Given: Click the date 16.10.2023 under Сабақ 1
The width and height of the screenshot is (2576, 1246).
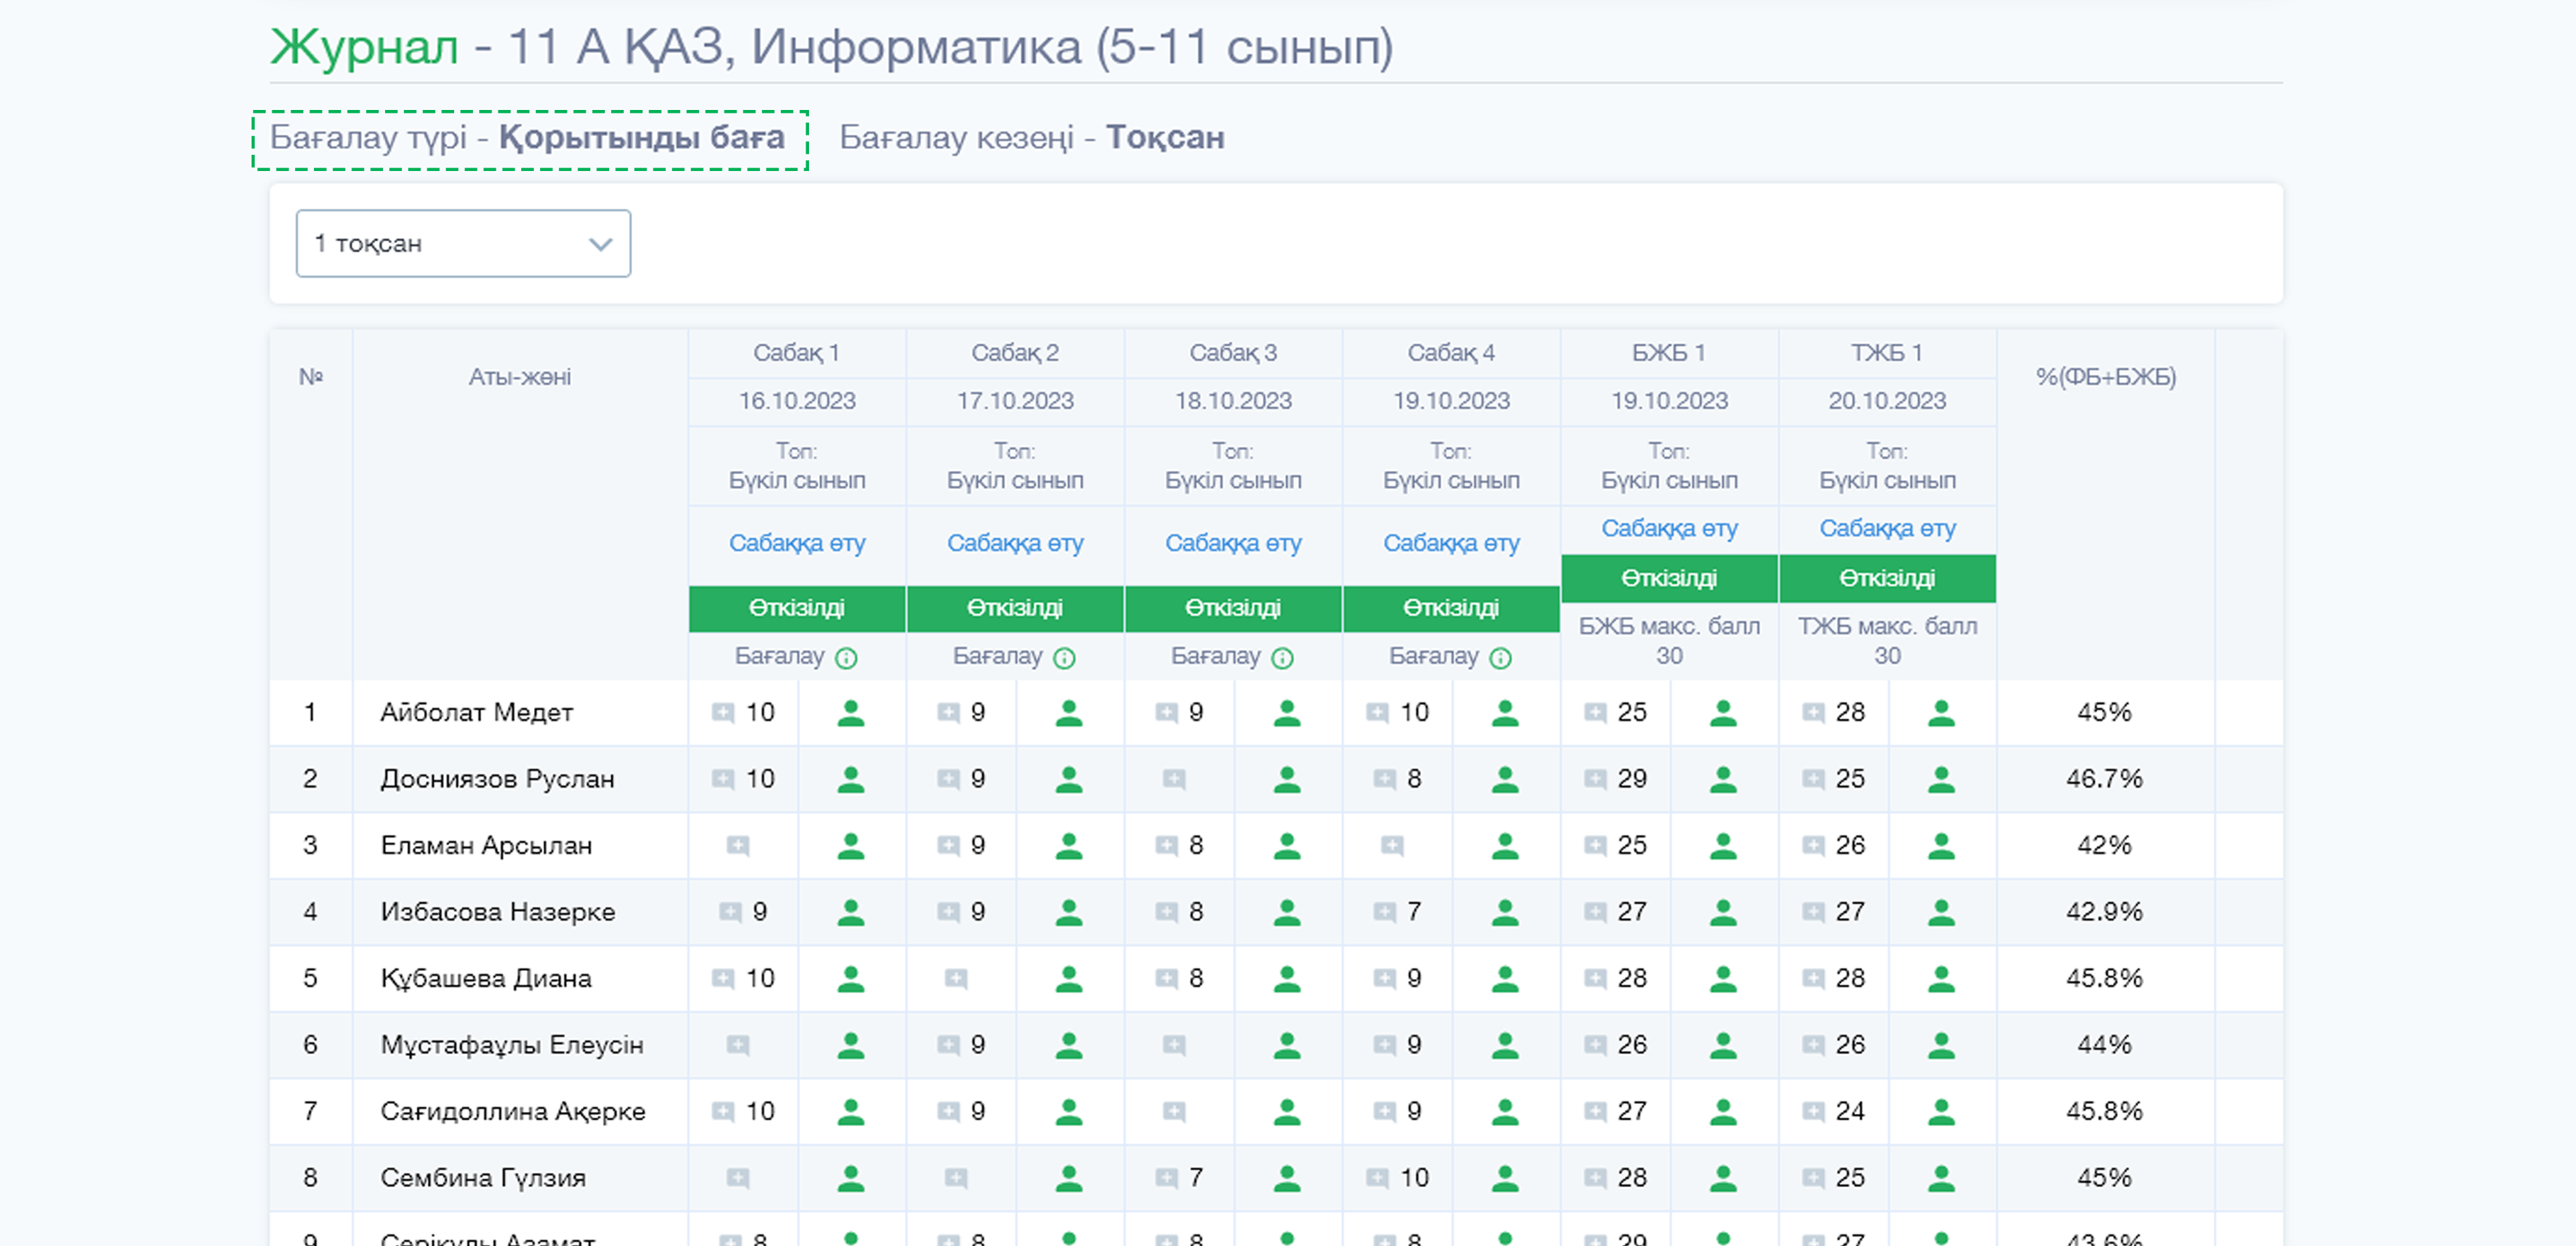Looking at the screenshot, I should [797, 401].
